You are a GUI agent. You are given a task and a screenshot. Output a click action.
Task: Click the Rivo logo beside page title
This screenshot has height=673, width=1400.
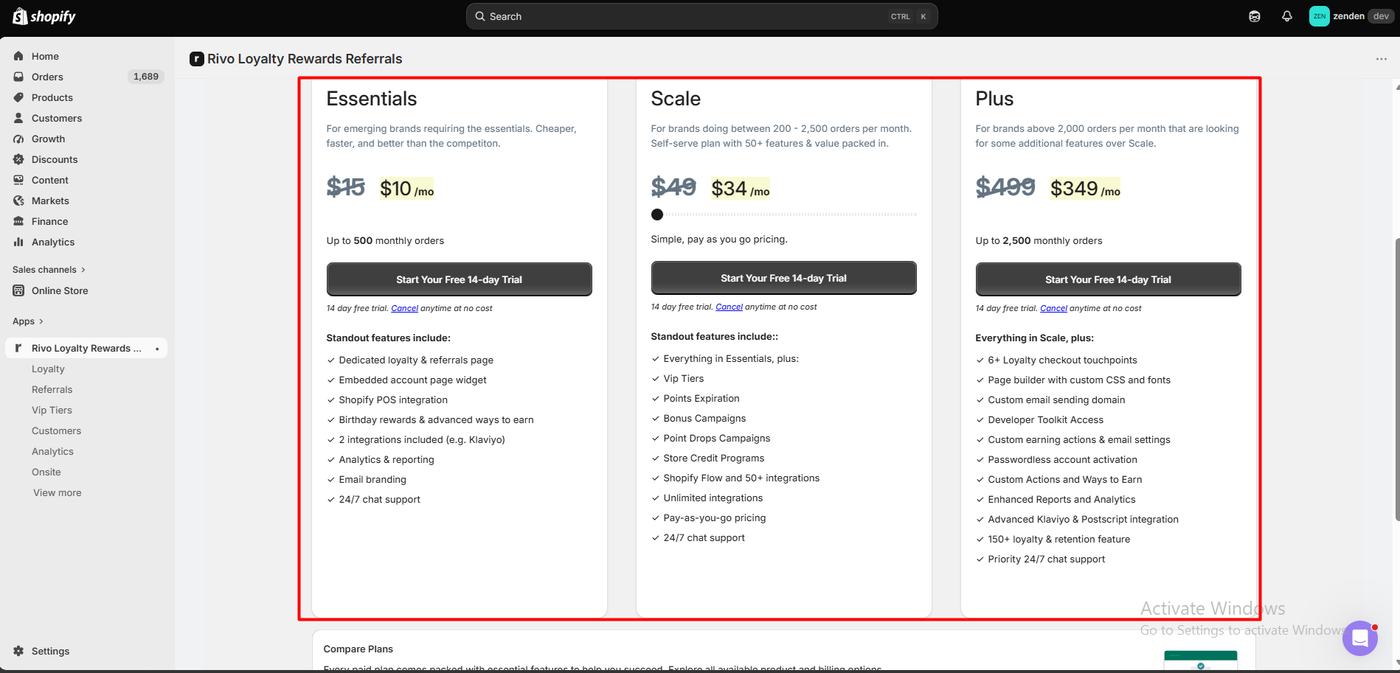196,59
